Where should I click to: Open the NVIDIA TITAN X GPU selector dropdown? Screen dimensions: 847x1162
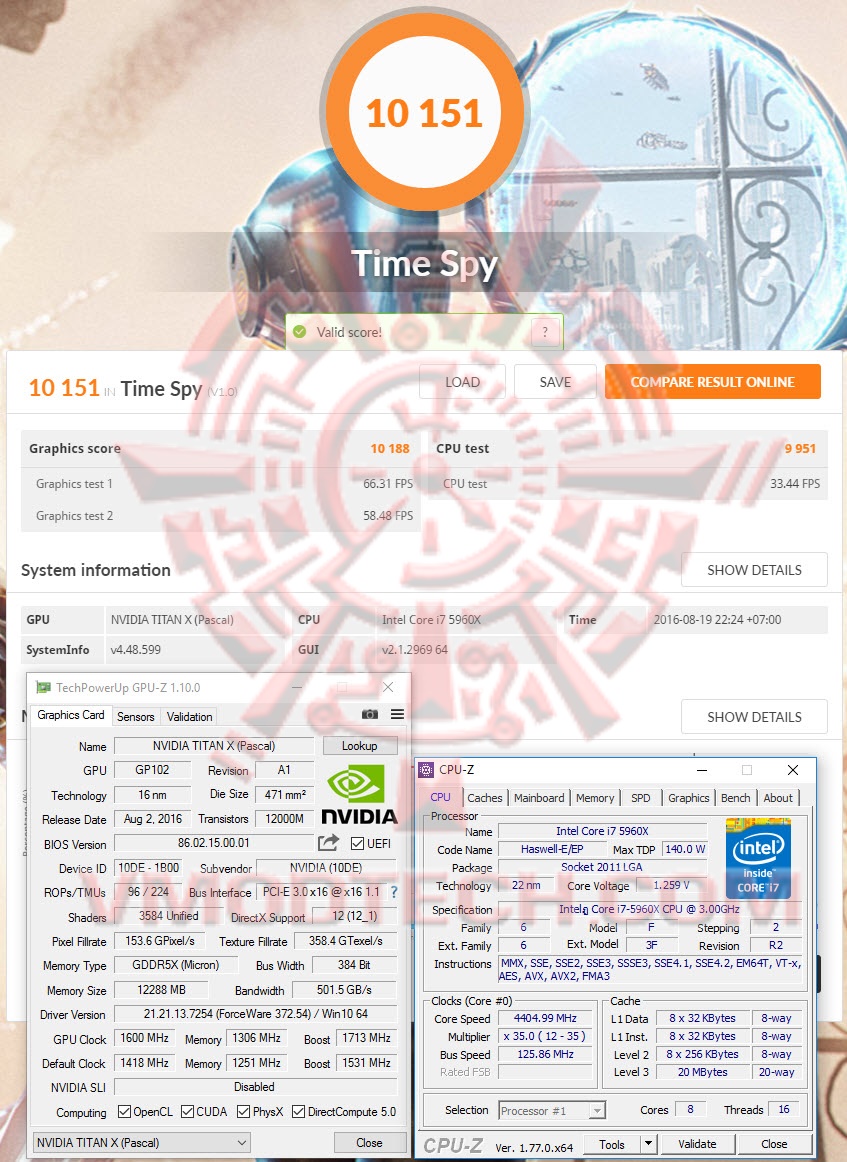[x=142, y=1143]
